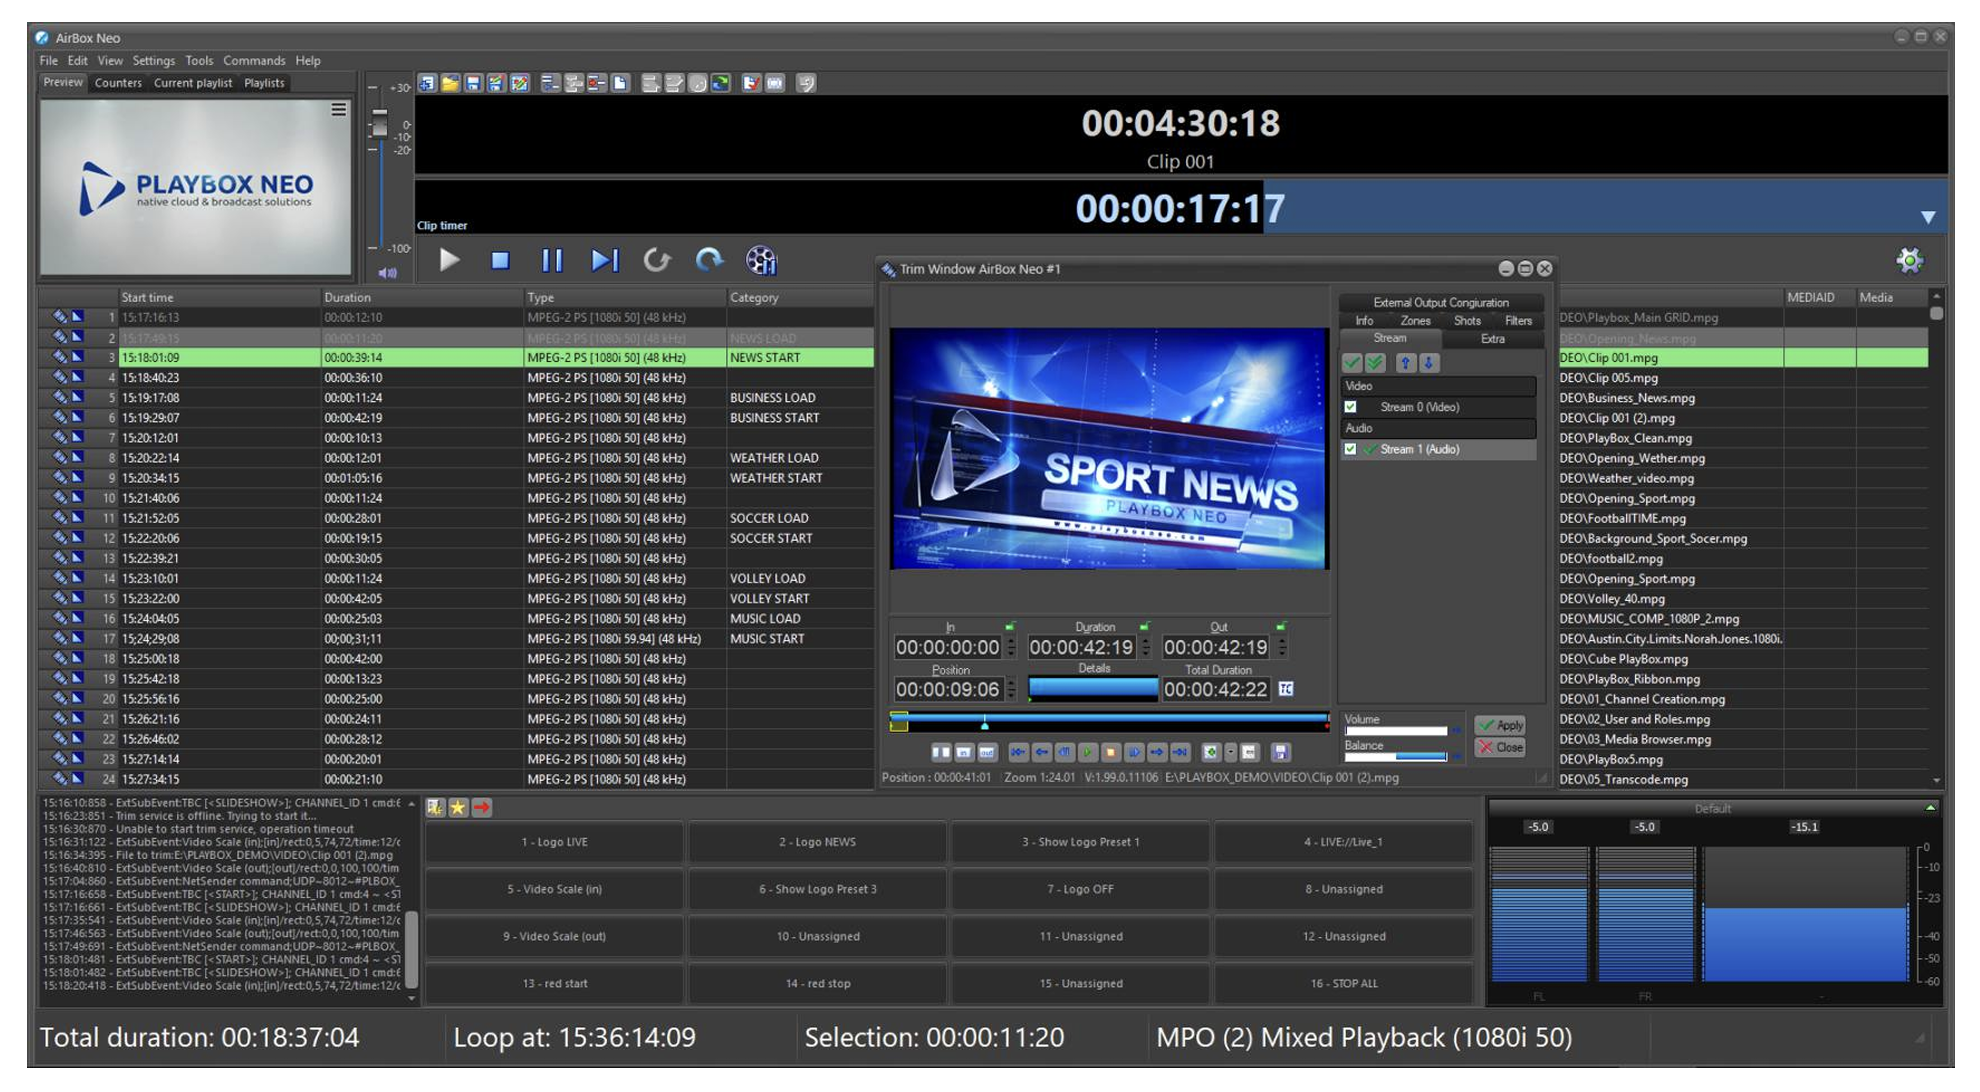Image resolution: width=1980 pixels, height=1092 pixels.
Task: Click the Apply button in Trim Window
Action: click(1501, 725)
